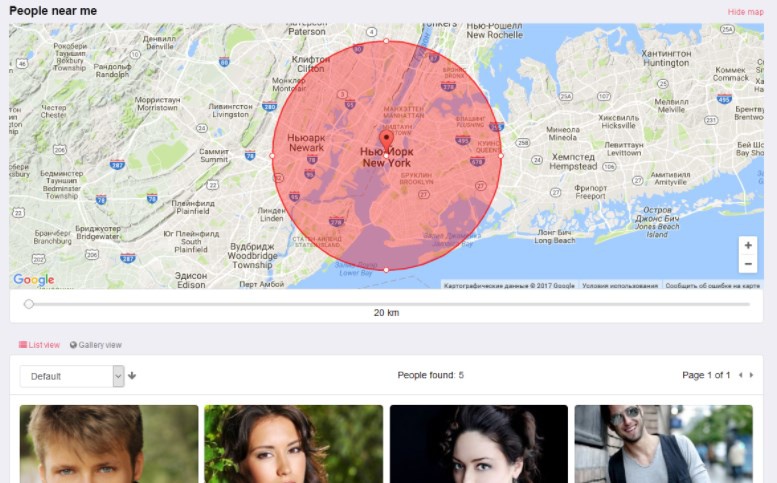This screenshot has height=483, width=777.
Task: Click the right handle of the radius circle
Action: click(501, 156)
